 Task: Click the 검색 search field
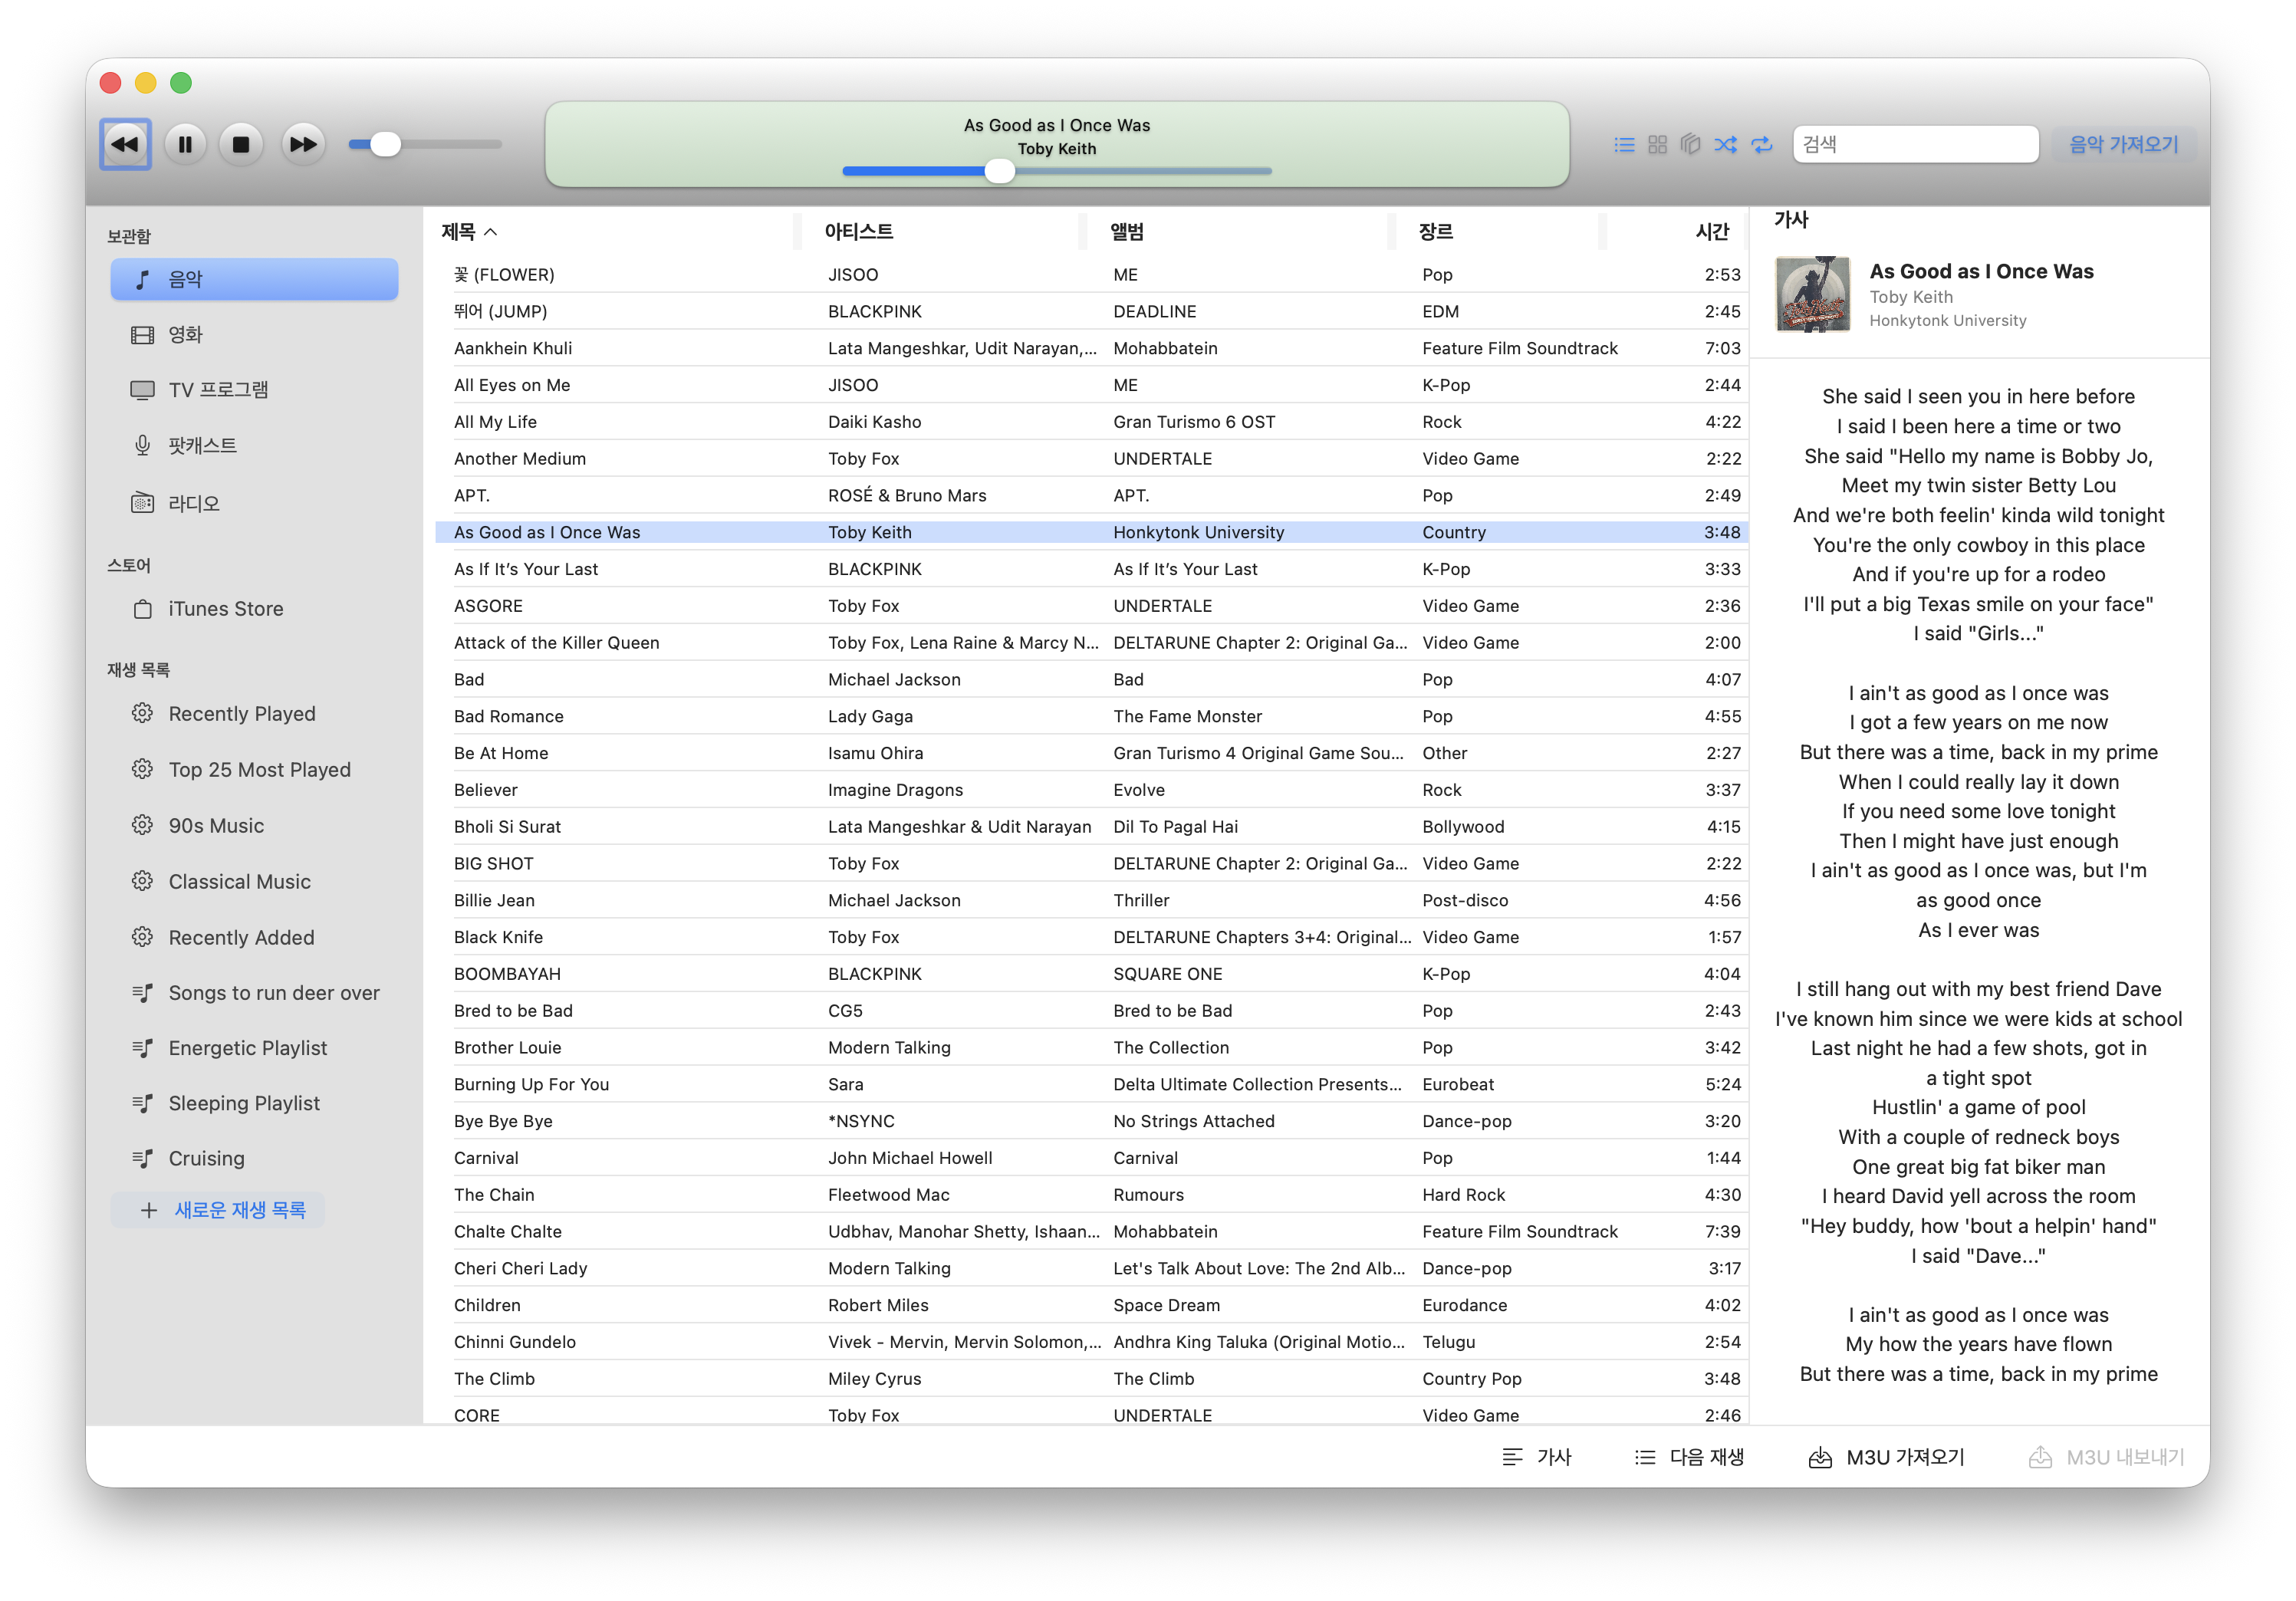click(x=1915, y=144)
